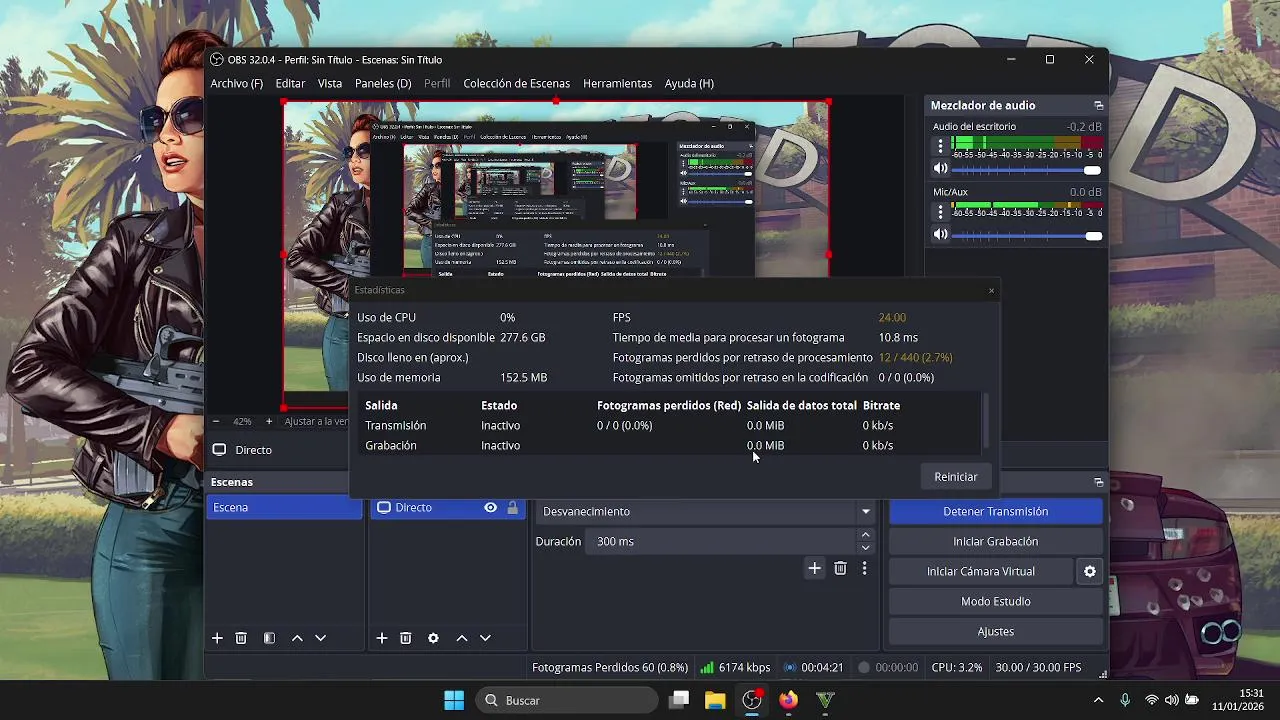The height and width of the screenshot is (720, 1280).
Task: Click the Duración 300 ms input field
Action: [720, 541]
